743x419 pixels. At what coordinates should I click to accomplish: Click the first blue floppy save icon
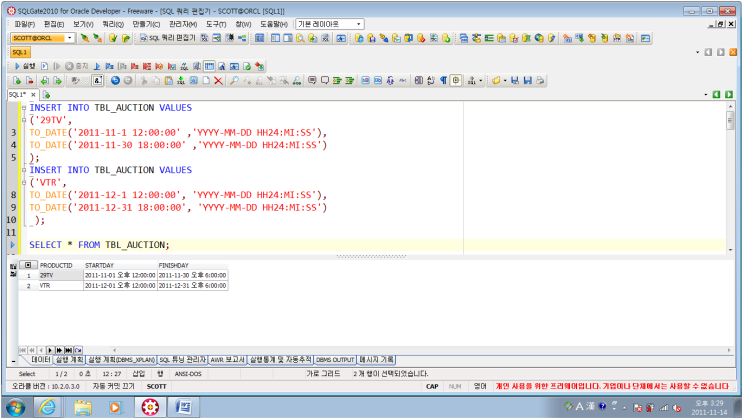click(515, 81)
